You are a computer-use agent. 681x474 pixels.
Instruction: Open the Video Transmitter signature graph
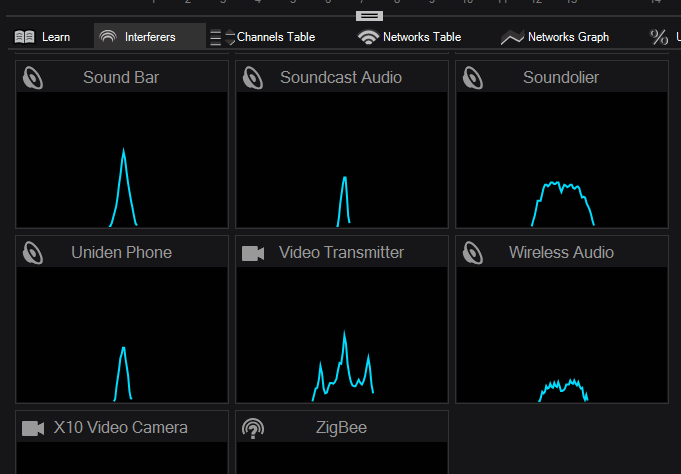pyautogui.click(x=342, y=335)
